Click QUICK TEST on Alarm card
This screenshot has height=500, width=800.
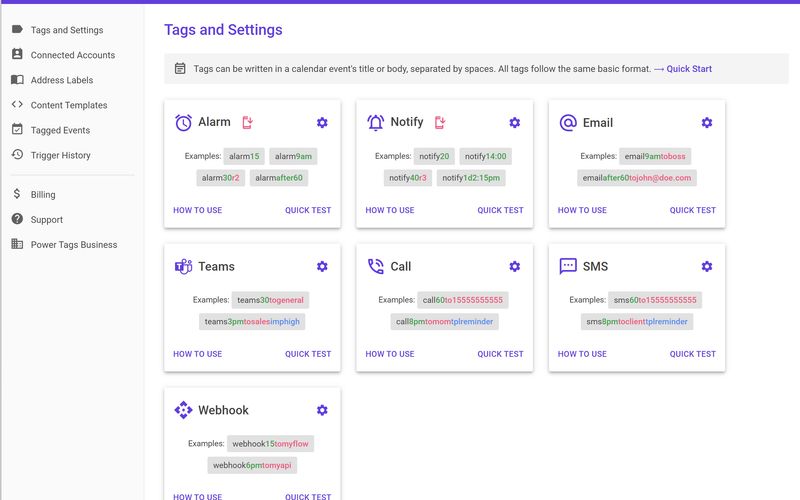click(308, 210)
